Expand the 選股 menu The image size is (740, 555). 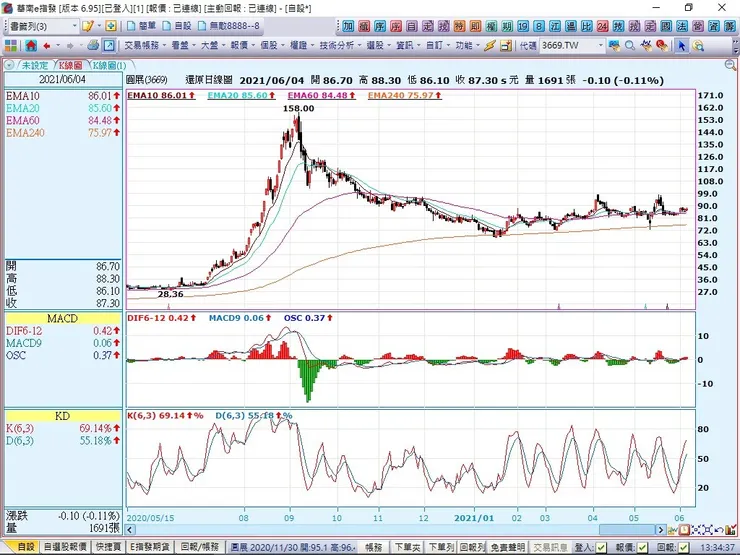coord(378,45)
